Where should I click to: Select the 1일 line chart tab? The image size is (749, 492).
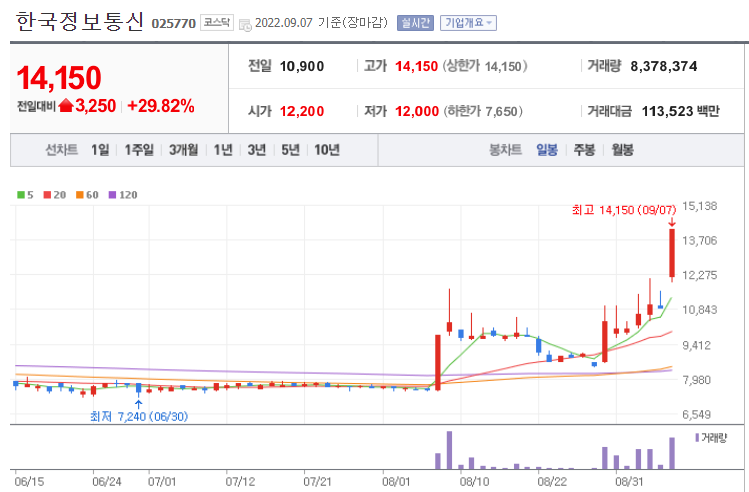coord(100,150)
